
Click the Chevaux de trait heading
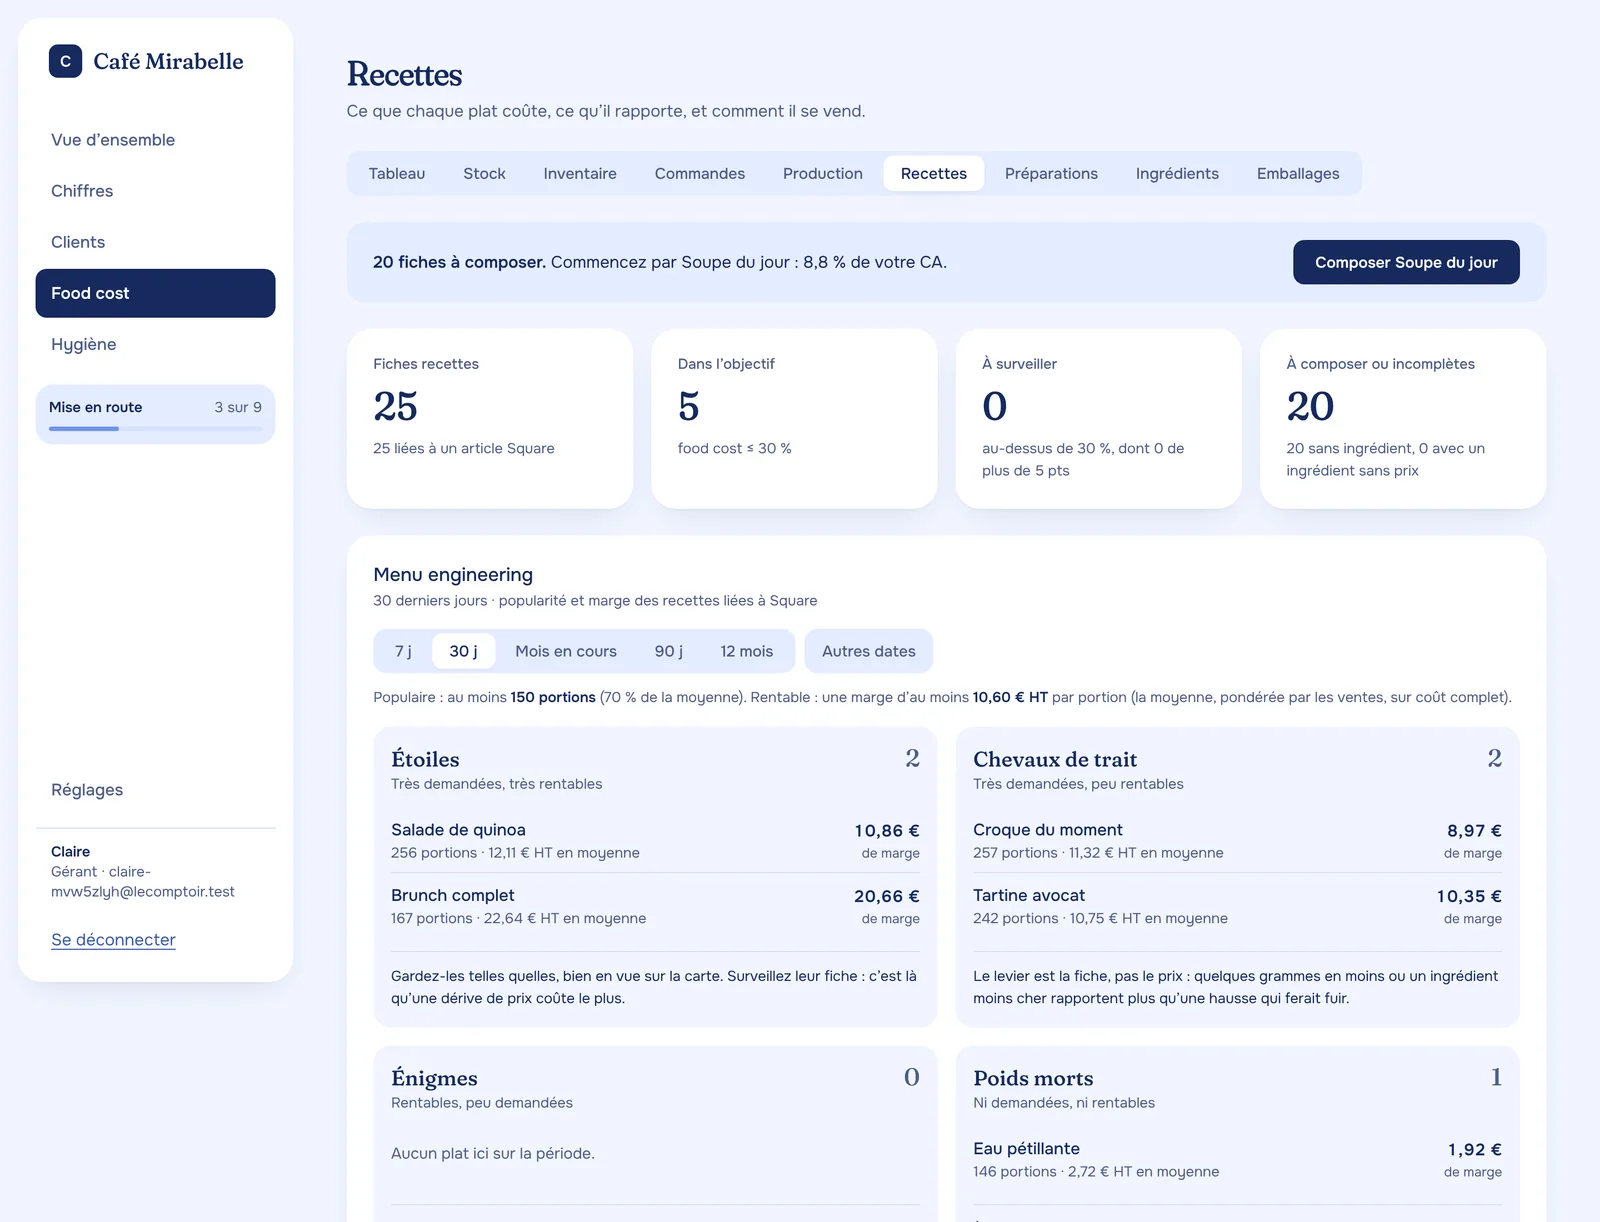coord(1055,759)
